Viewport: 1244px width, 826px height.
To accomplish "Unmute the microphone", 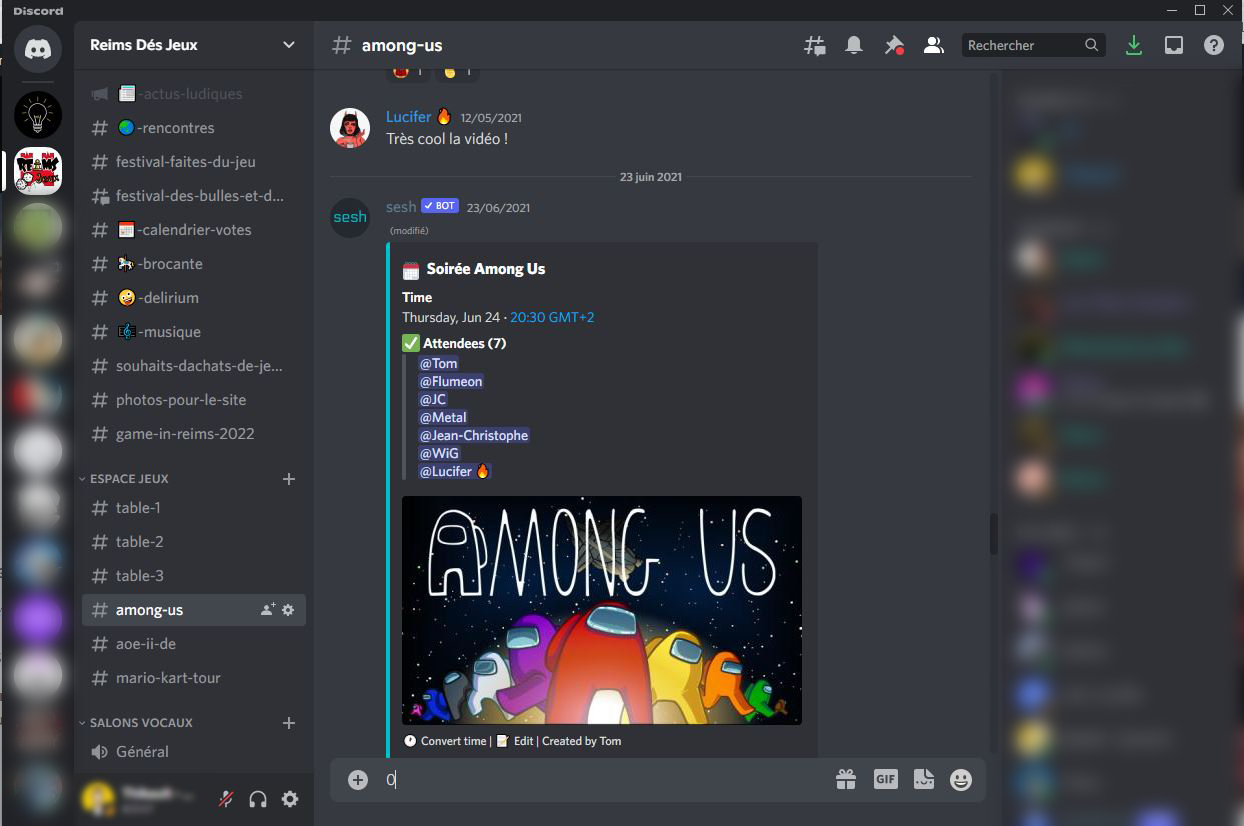I will pyautogui.click(x=227, y=799).
